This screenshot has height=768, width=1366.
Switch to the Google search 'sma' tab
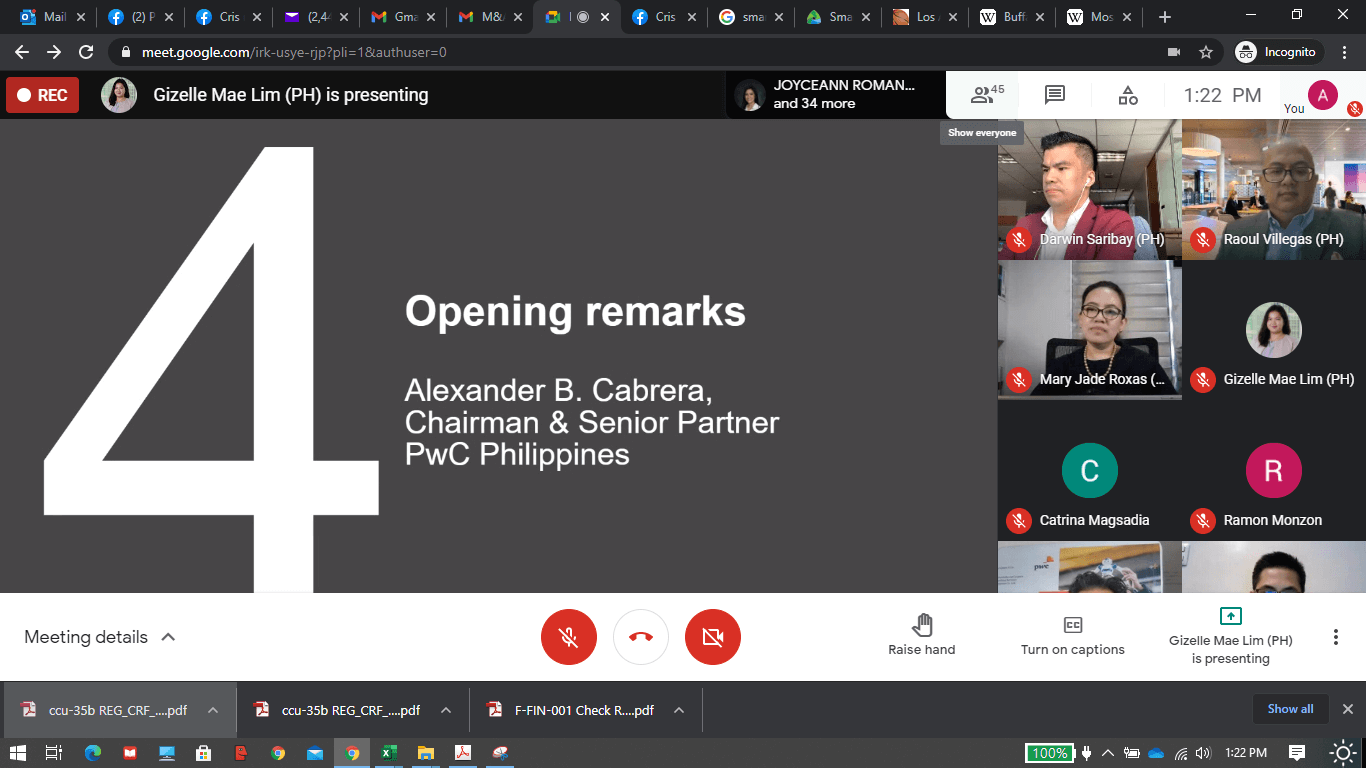pyautogui.click(x=750, y=17)
